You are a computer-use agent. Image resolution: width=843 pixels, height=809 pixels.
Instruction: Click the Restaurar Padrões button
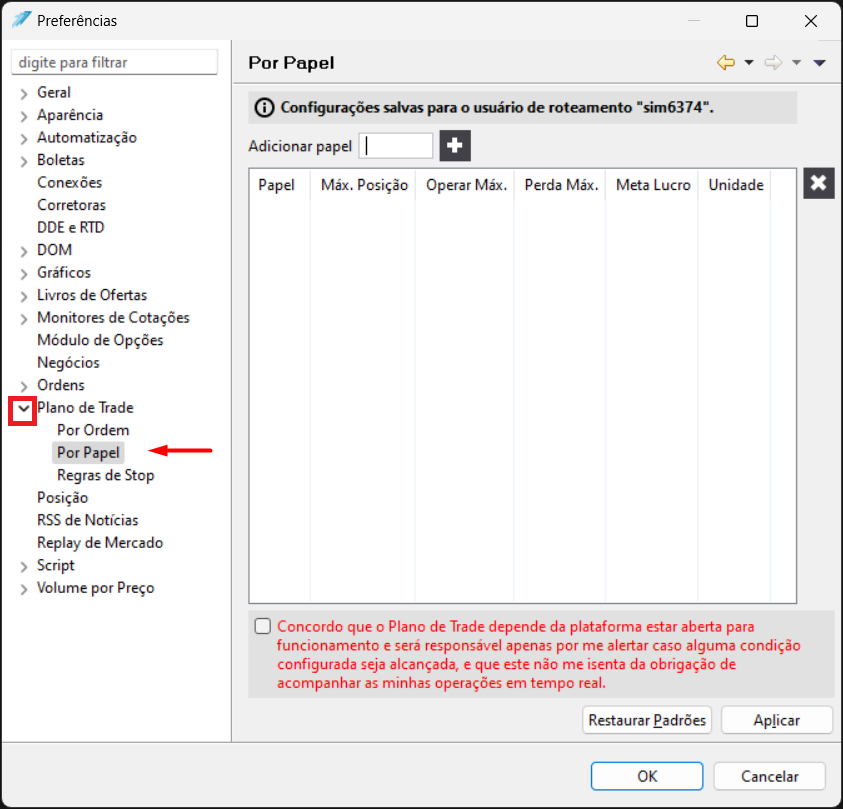point(647,720)
